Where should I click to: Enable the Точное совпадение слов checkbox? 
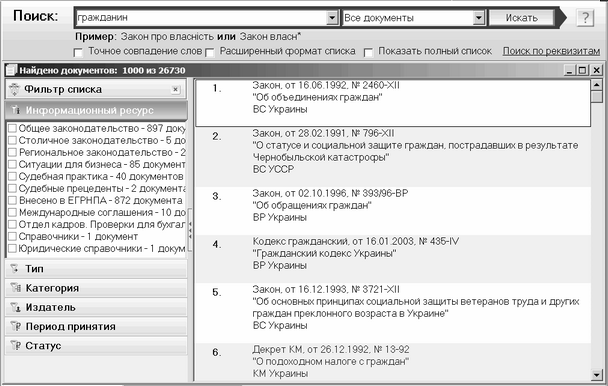click(78, 52)
